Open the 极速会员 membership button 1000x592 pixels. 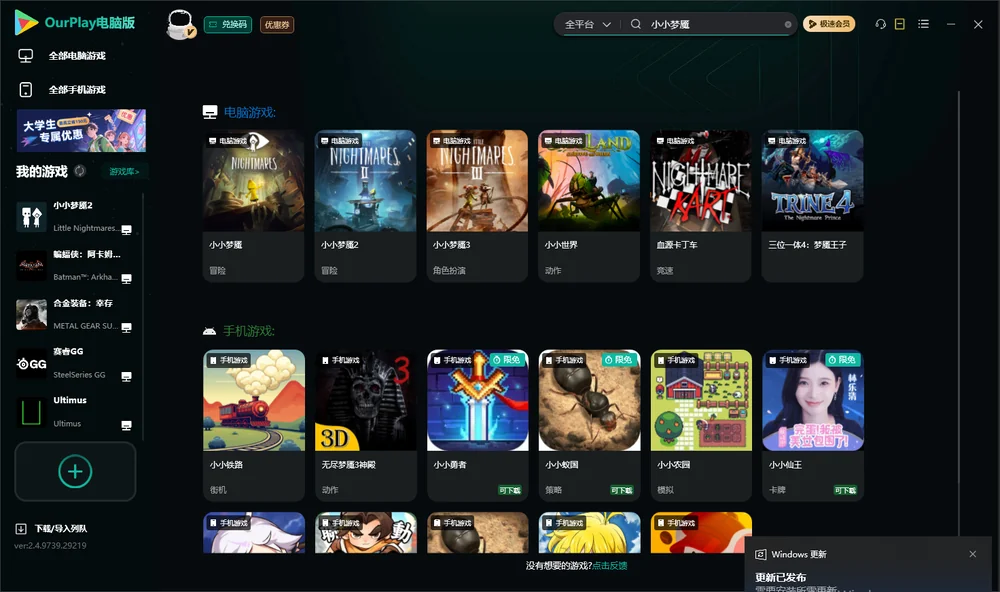(x=828, y=24)
